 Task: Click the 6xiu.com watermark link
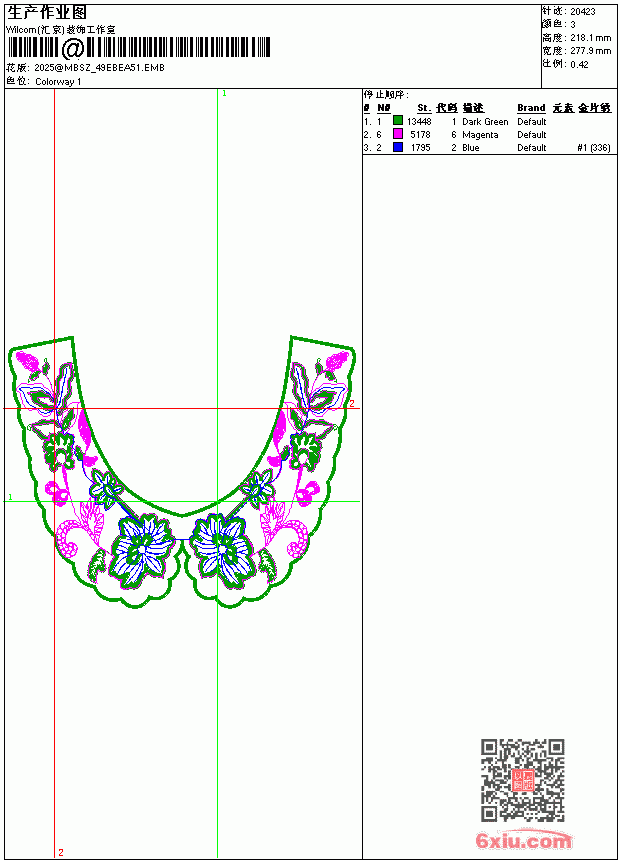click(x=523, y=840)
